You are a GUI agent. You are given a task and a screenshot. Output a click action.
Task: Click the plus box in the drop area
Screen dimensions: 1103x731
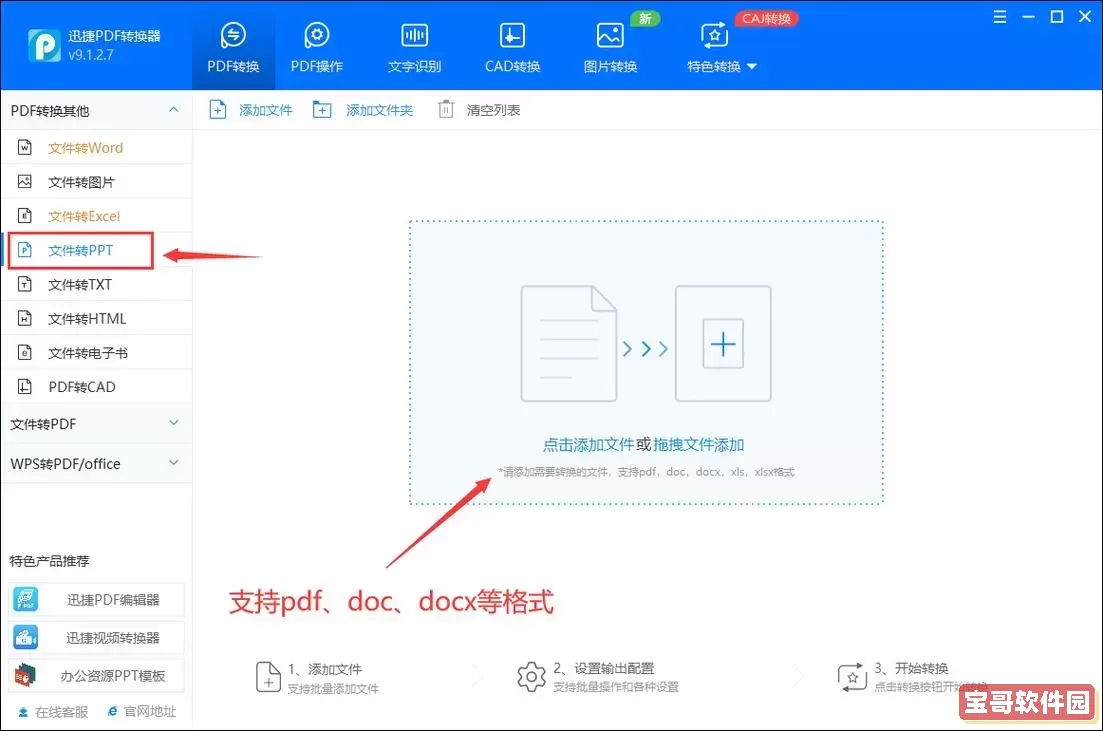click(723, 344)
